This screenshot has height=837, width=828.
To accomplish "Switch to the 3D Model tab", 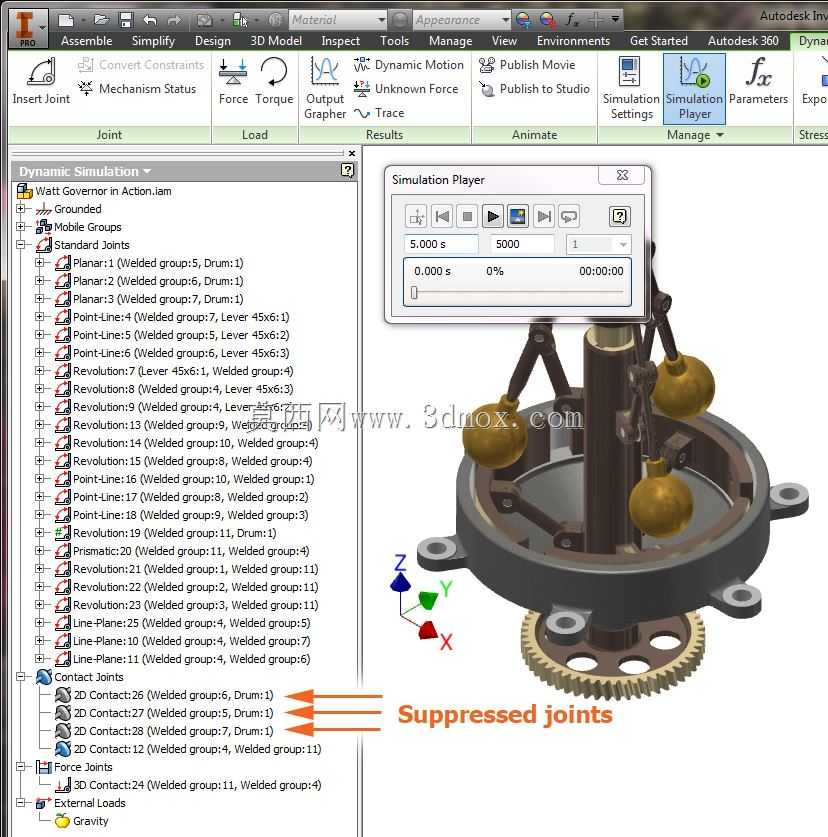I will (275, 41).
